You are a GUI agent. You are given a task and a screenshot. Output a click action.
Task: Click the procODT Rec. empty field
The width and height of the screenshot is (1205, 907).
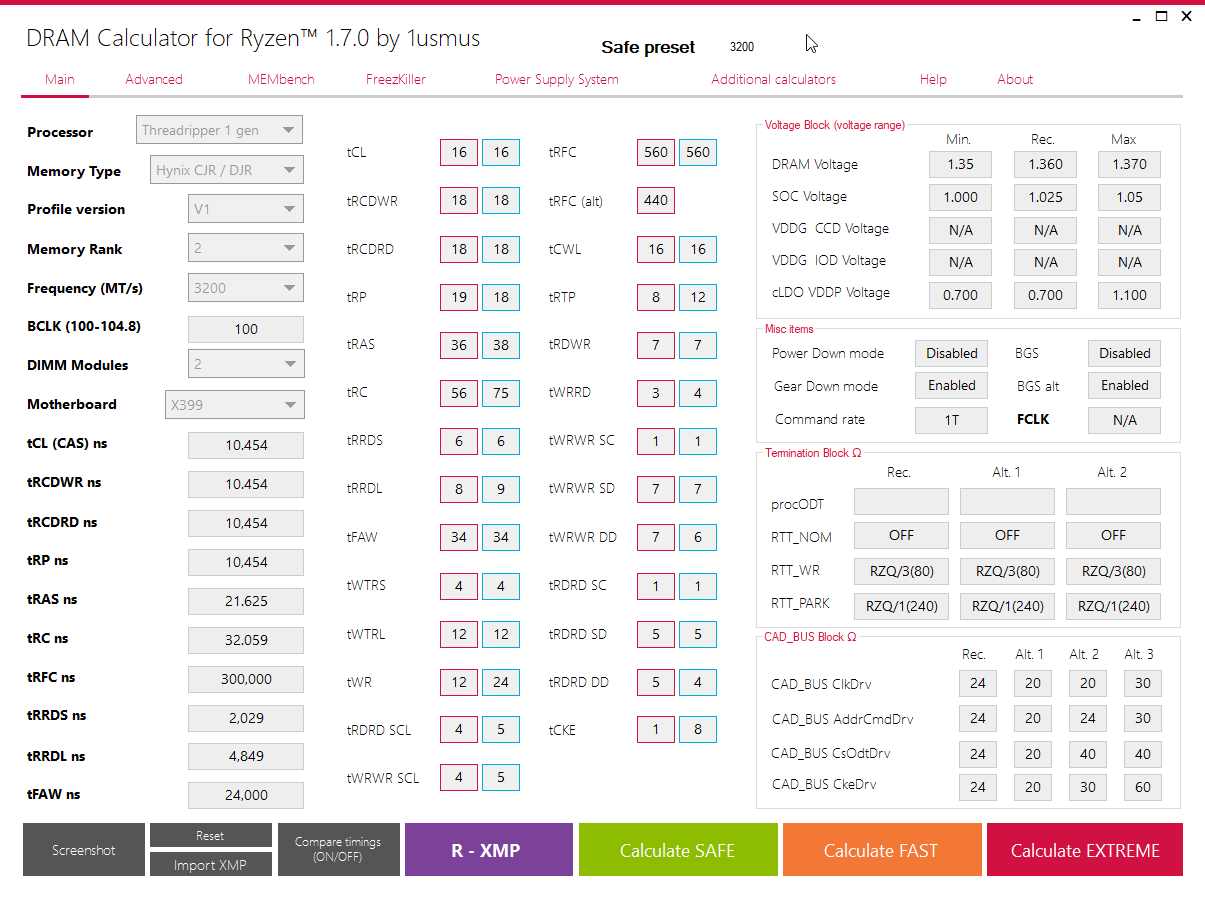click(901, 501)
